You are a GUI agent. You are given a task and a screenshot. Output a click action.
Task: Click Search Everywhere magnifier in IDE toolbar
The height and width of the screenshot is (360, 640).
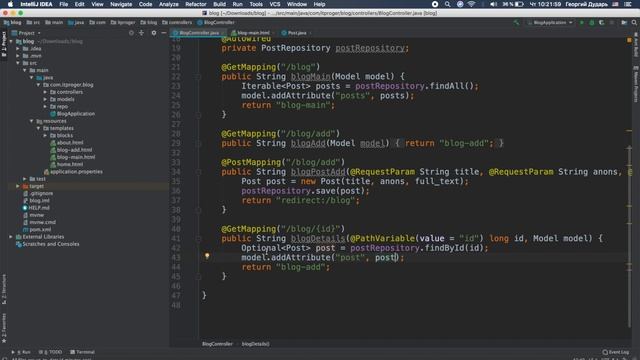[634, 22]
